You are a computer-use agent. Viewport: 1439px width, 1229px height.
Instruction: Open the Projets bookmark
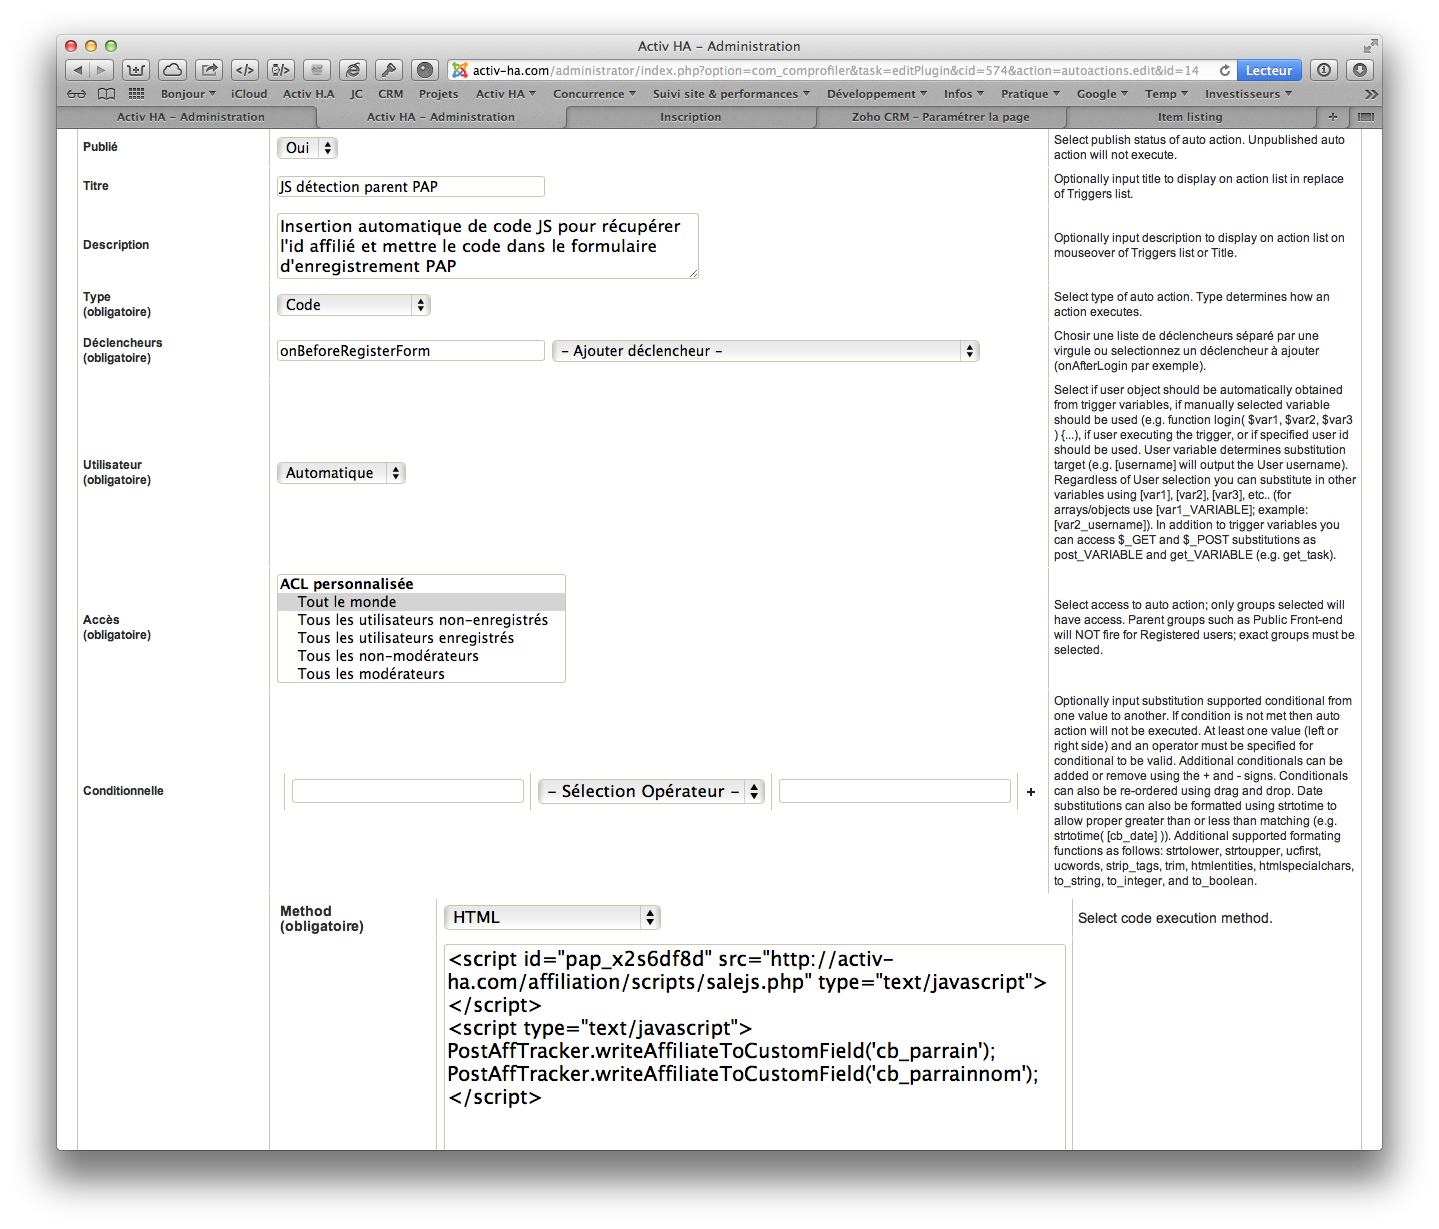(x=439, y=94)
